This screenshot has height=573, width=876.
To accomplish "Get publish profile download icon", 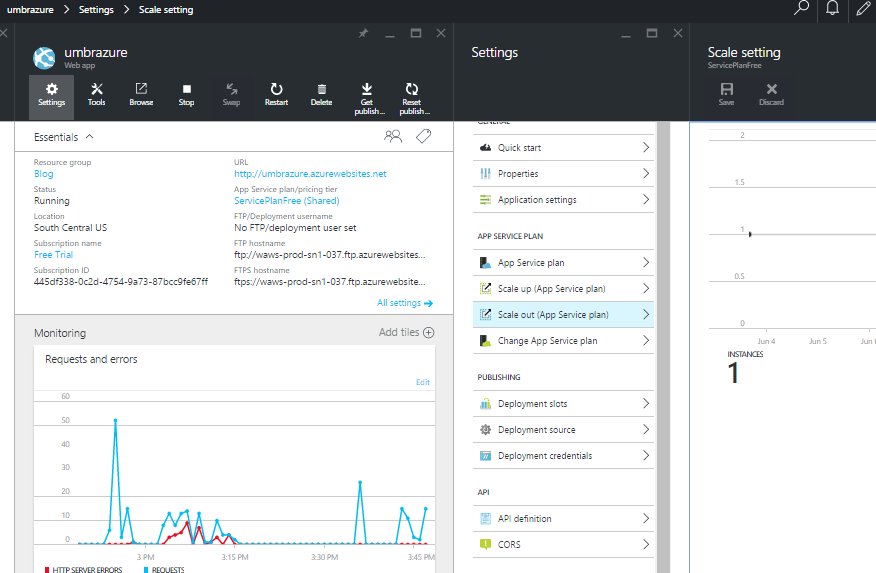I will [366, 89].
